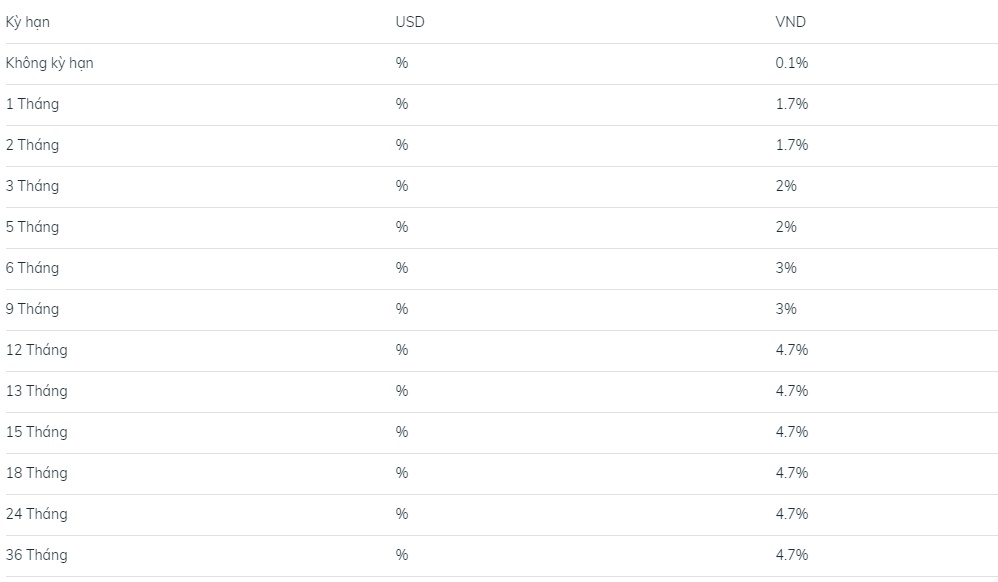Click the 4.7% rate for 13 Tháng
998x582 pixels.
pos(792,391)
